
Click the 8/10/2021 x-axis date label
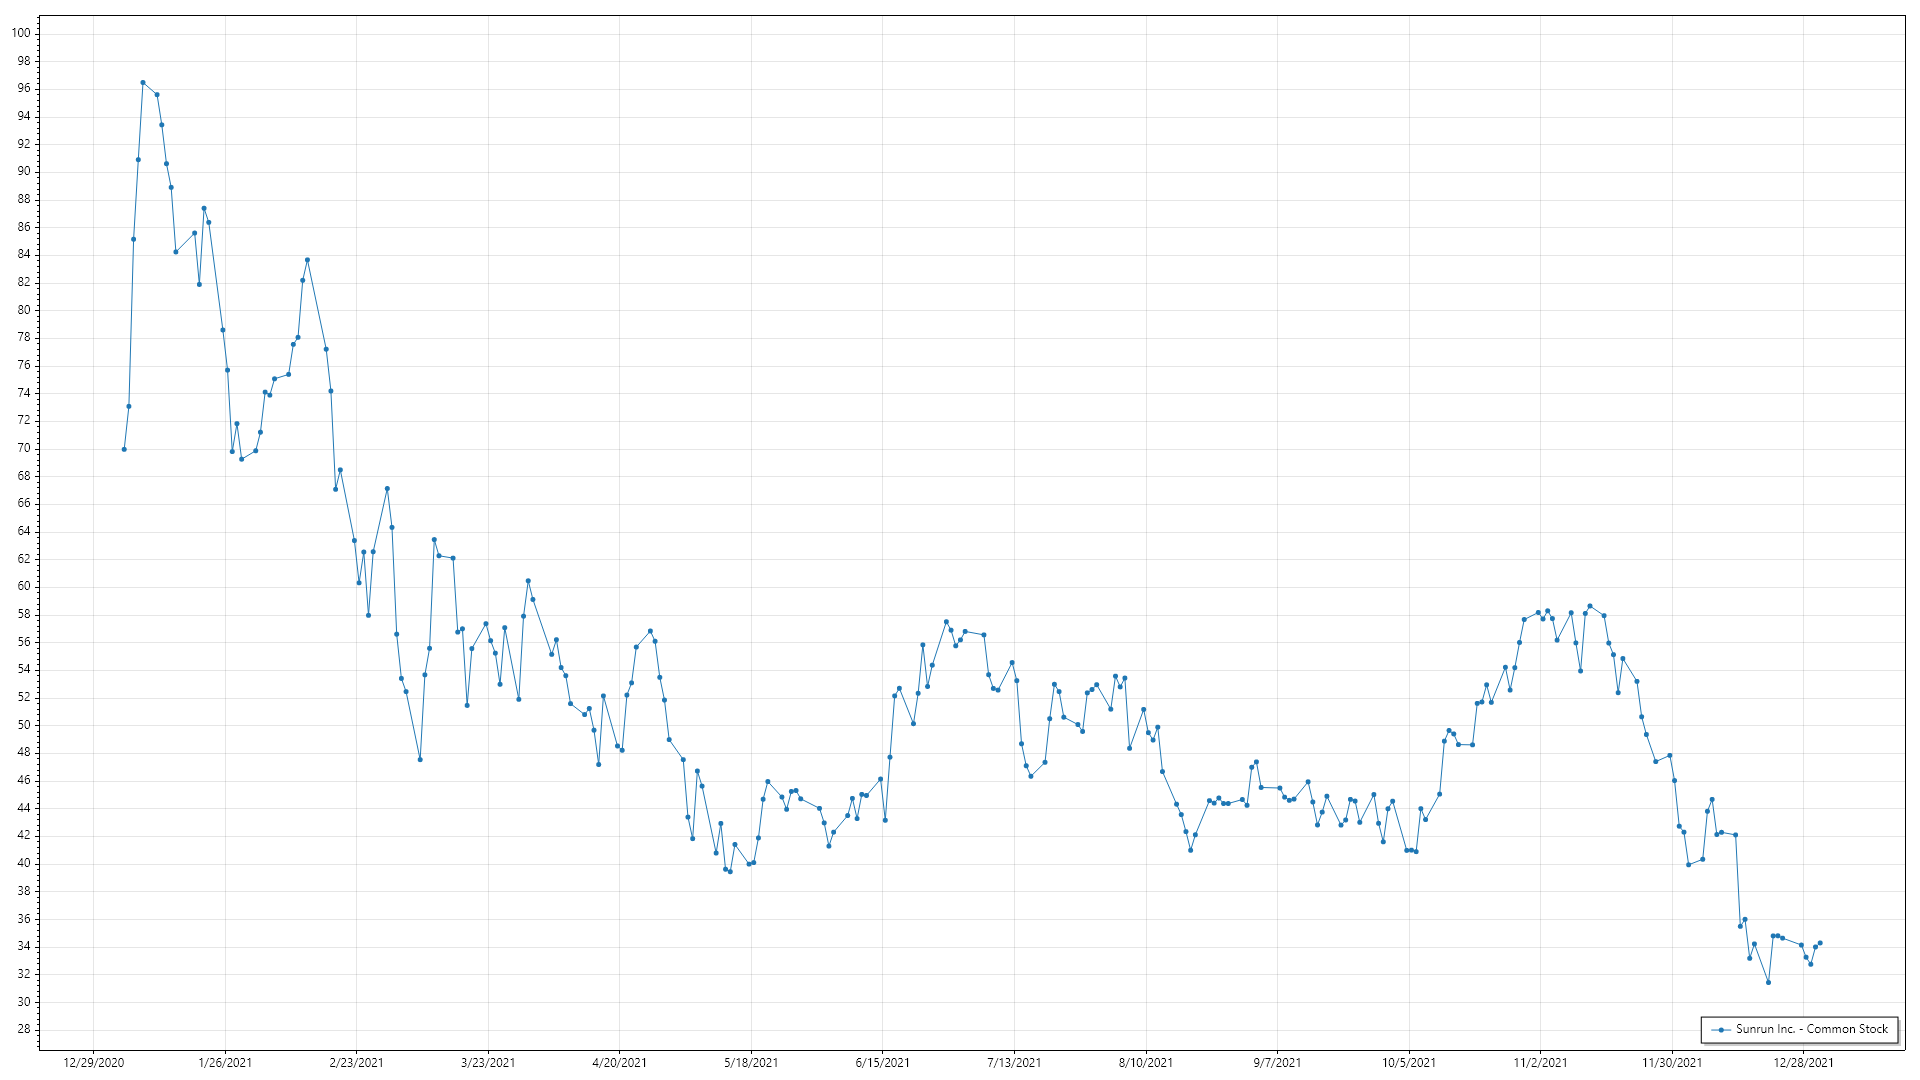1146,1063
